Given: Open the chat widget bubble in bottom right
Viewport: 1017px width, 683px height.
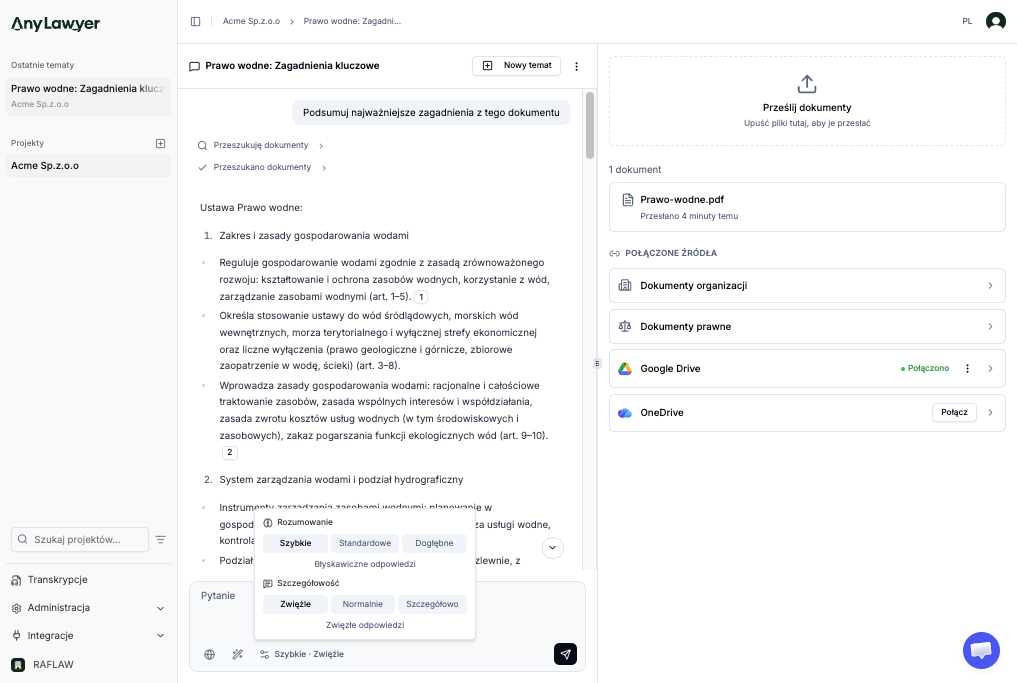Looking at the screenshot, I should click(981, 650).
